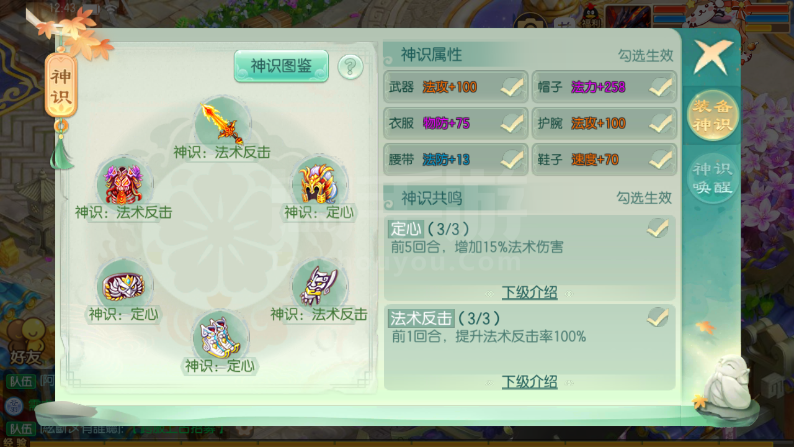Select the purple armor 神识 icon
This screenshot has width=794, height=447.
(124, 183)
